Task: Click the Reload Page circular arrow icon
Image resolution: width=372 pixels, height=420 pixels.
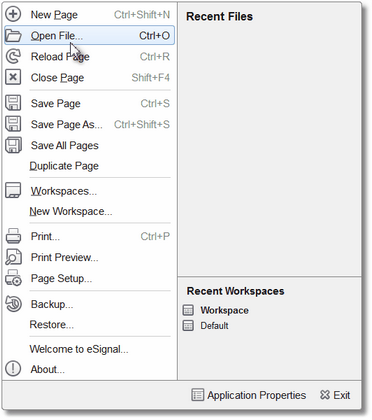Action: click(x=13, y=56)
